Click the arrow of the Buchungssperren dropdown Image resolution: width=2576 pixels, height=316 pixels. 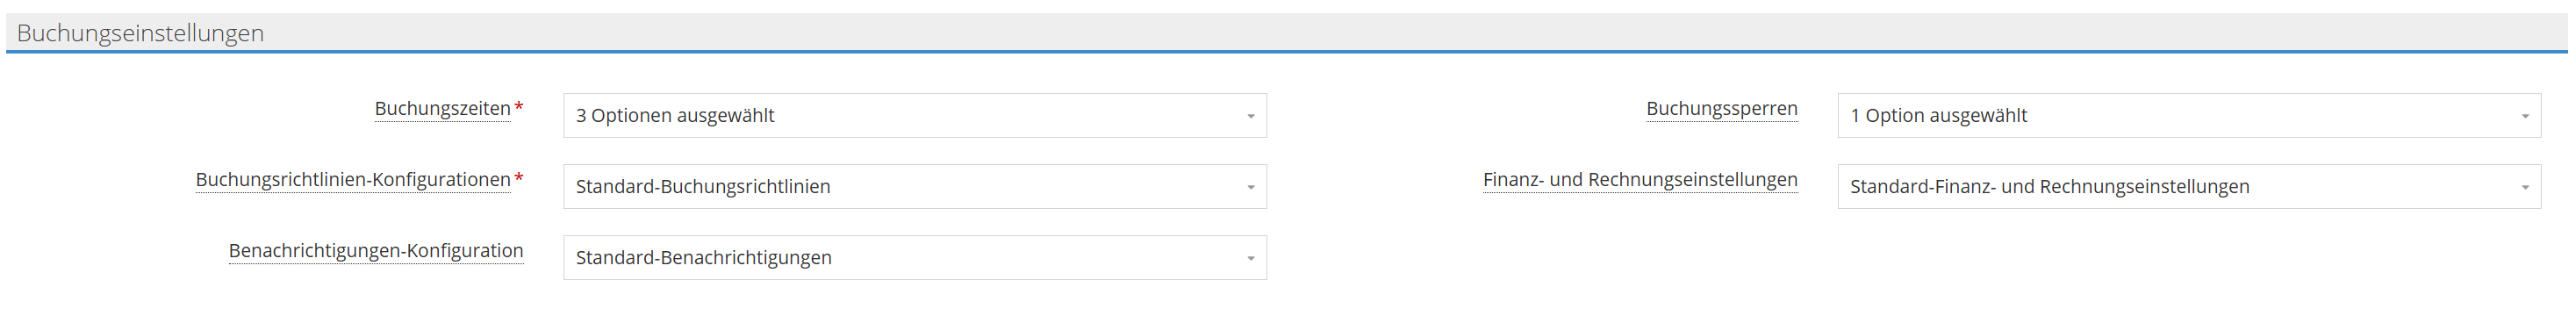(x=2524, y=116)
